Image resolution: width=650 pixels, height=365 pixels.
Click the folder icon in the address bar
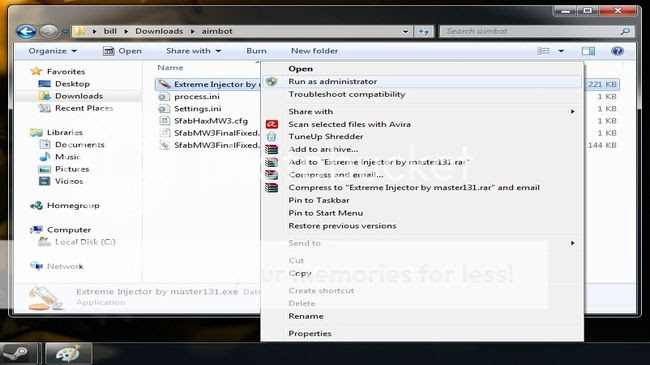point(80,31)
